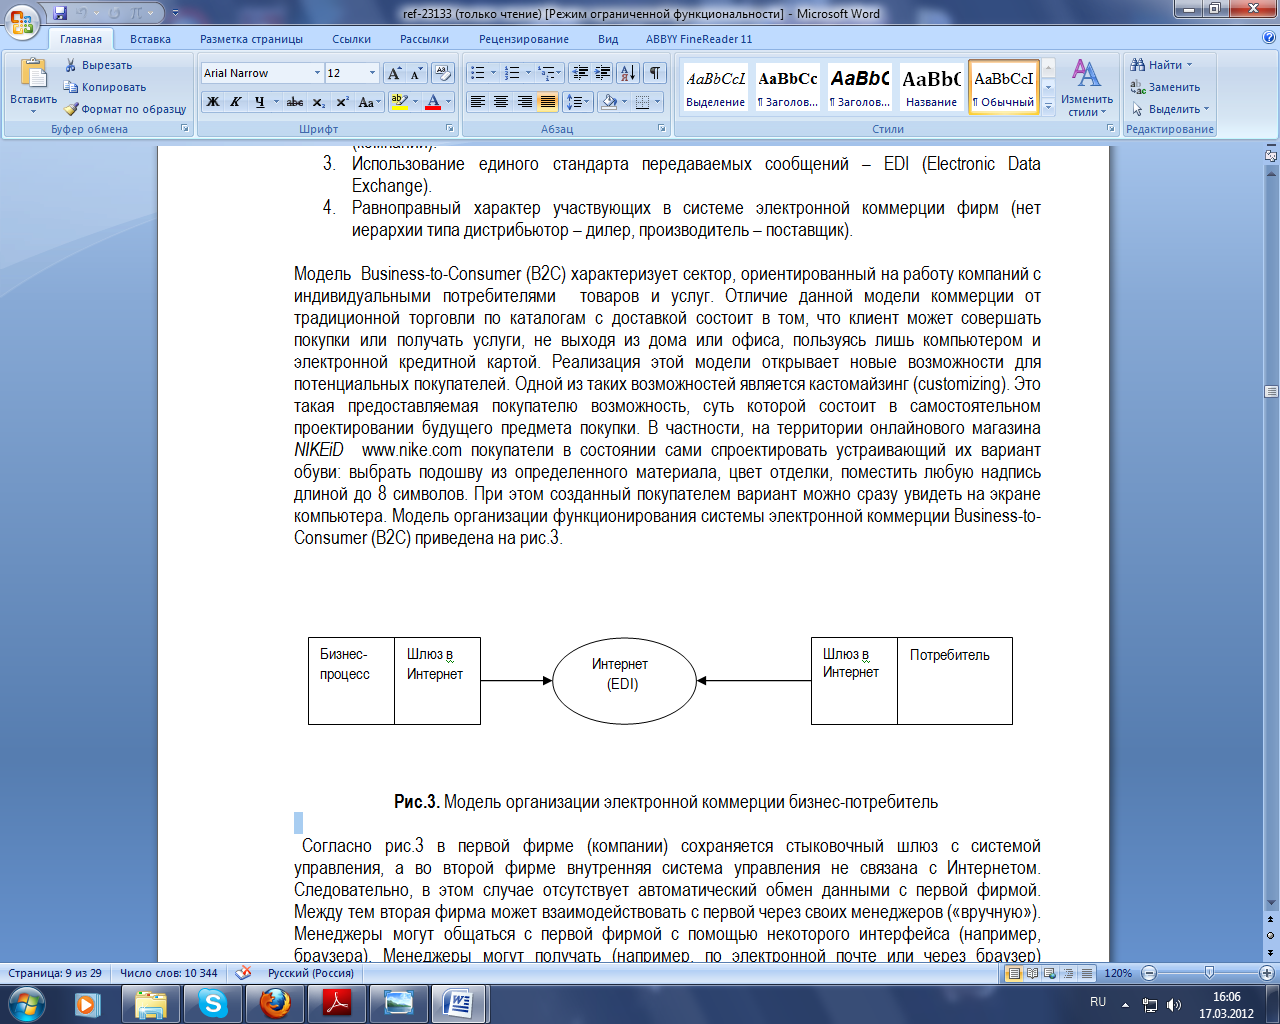Click word count in status bar

(x=169, y=973)
